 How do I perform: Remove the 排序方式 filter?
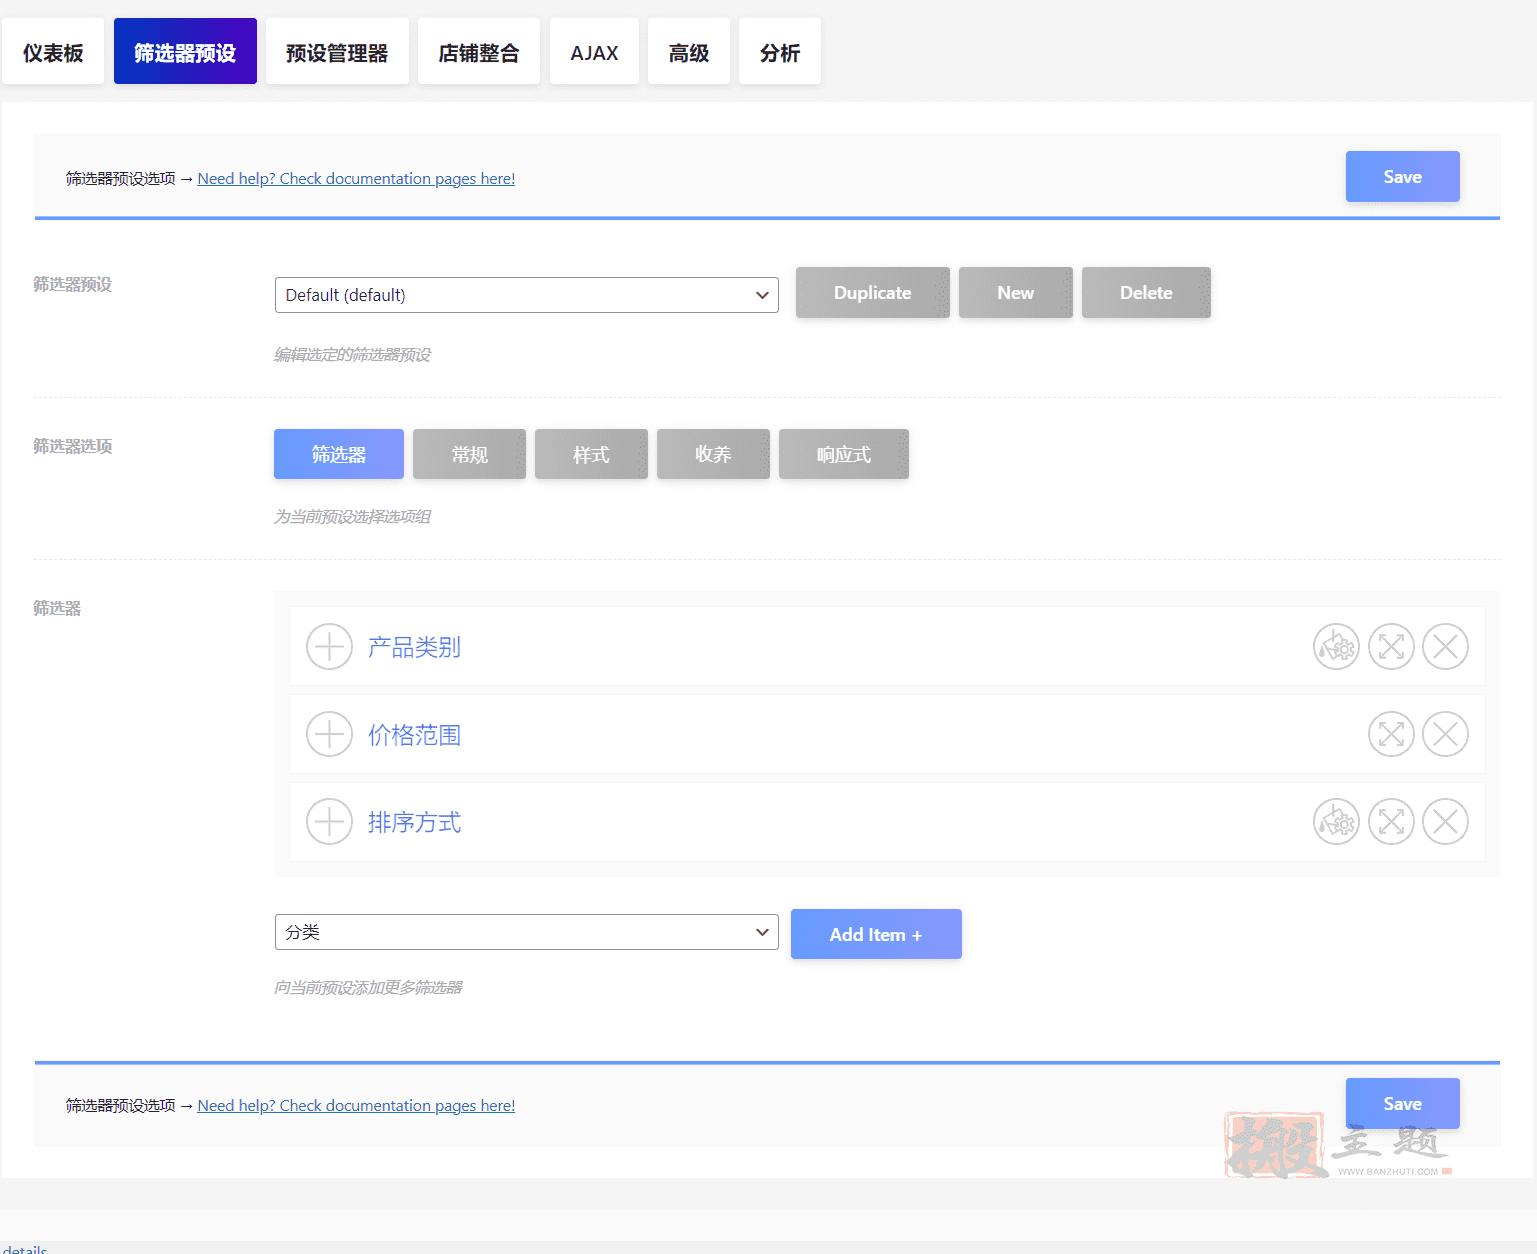(x=1445, y=822)
